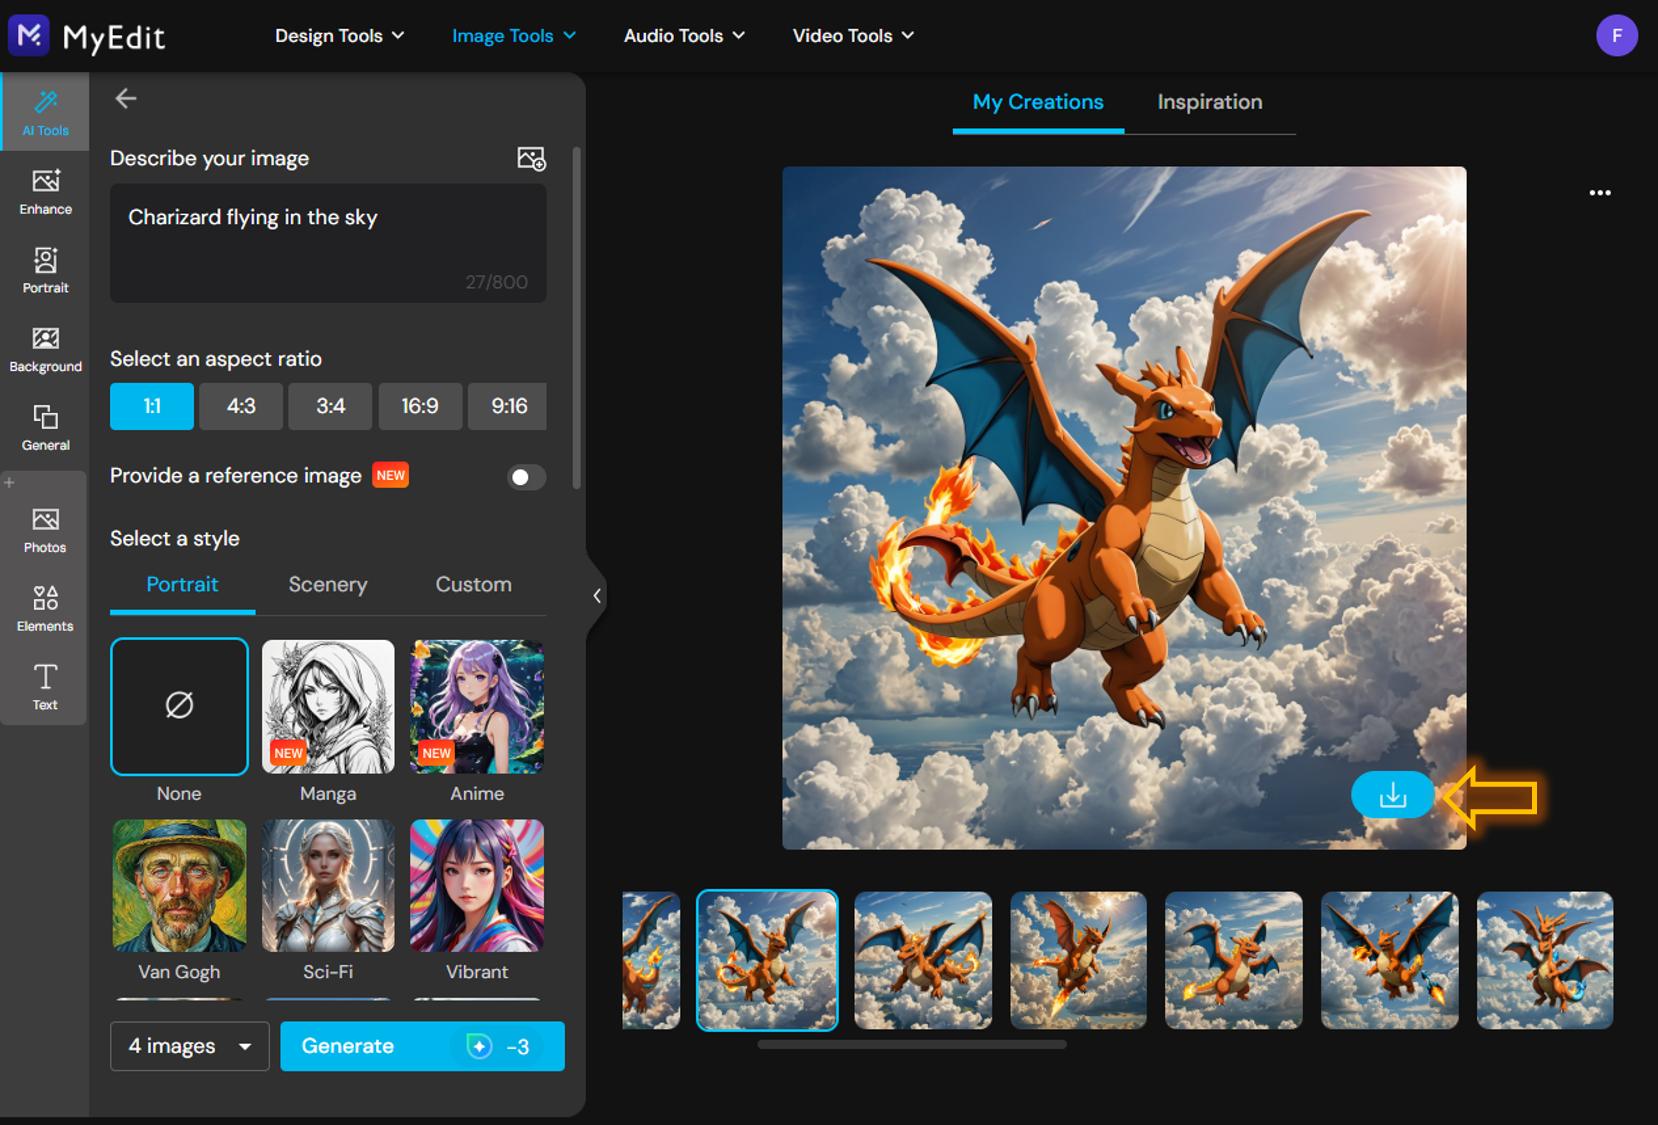Viewport: 1658px width, 1125px height.
Task: Click the credits icon on Generate button
Action: 479,1046
